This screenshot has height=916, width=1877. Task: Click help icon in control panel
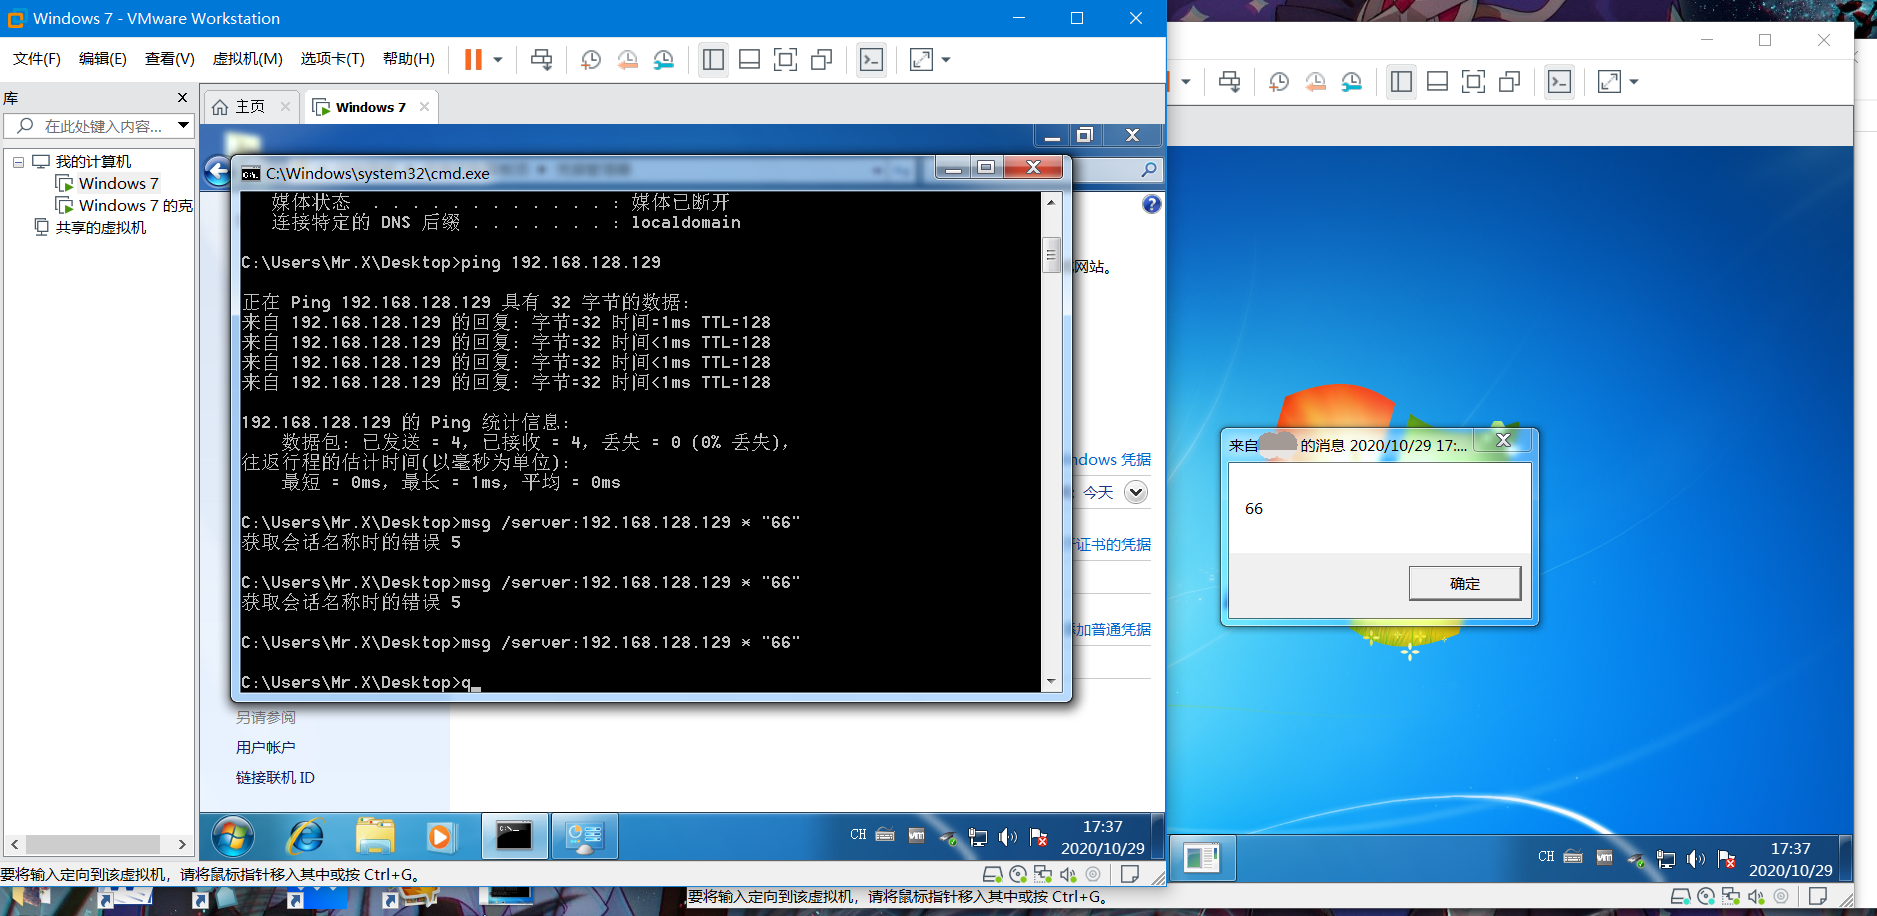point(1152,204)
